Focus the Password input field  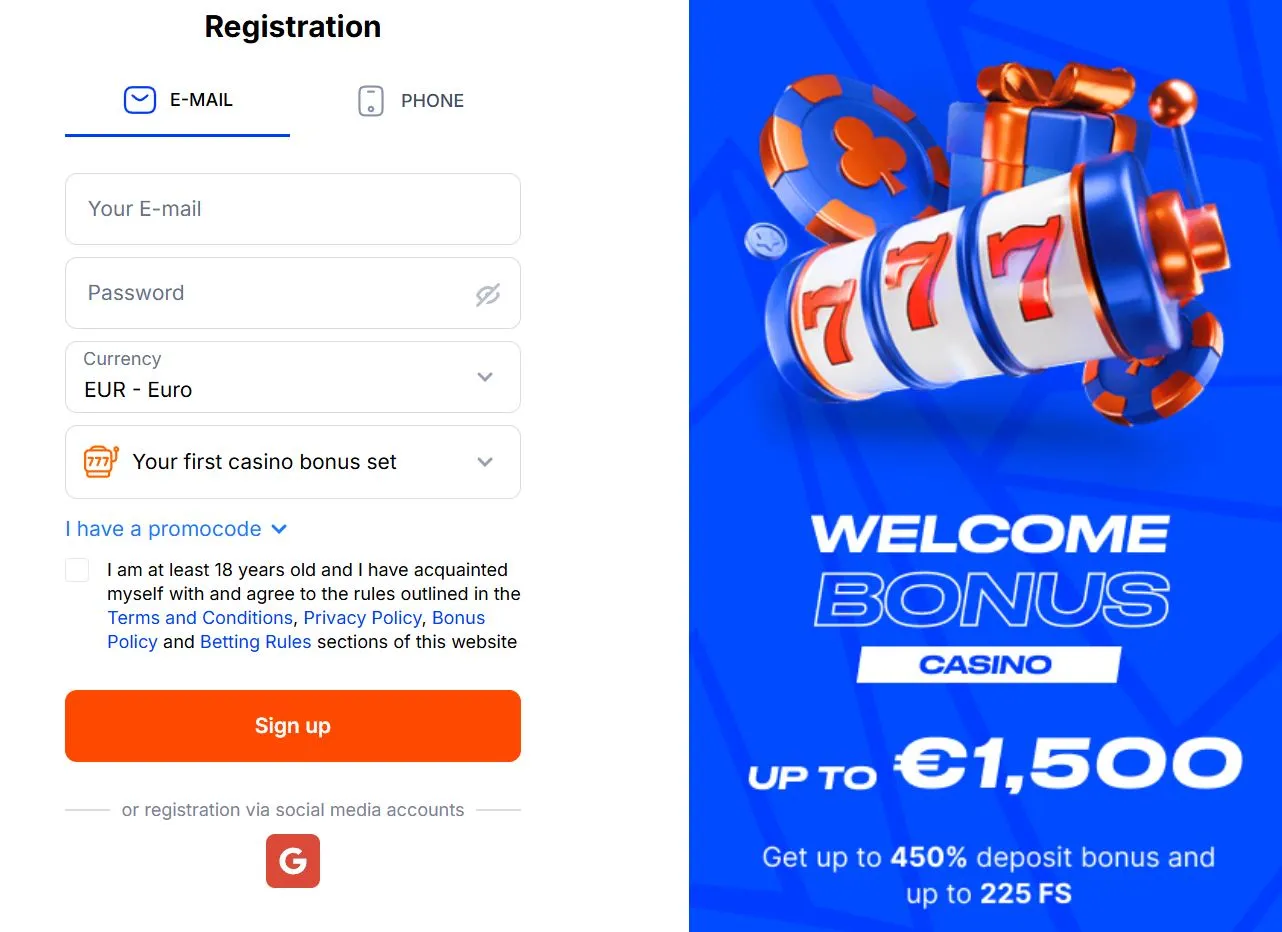[270, 293]
